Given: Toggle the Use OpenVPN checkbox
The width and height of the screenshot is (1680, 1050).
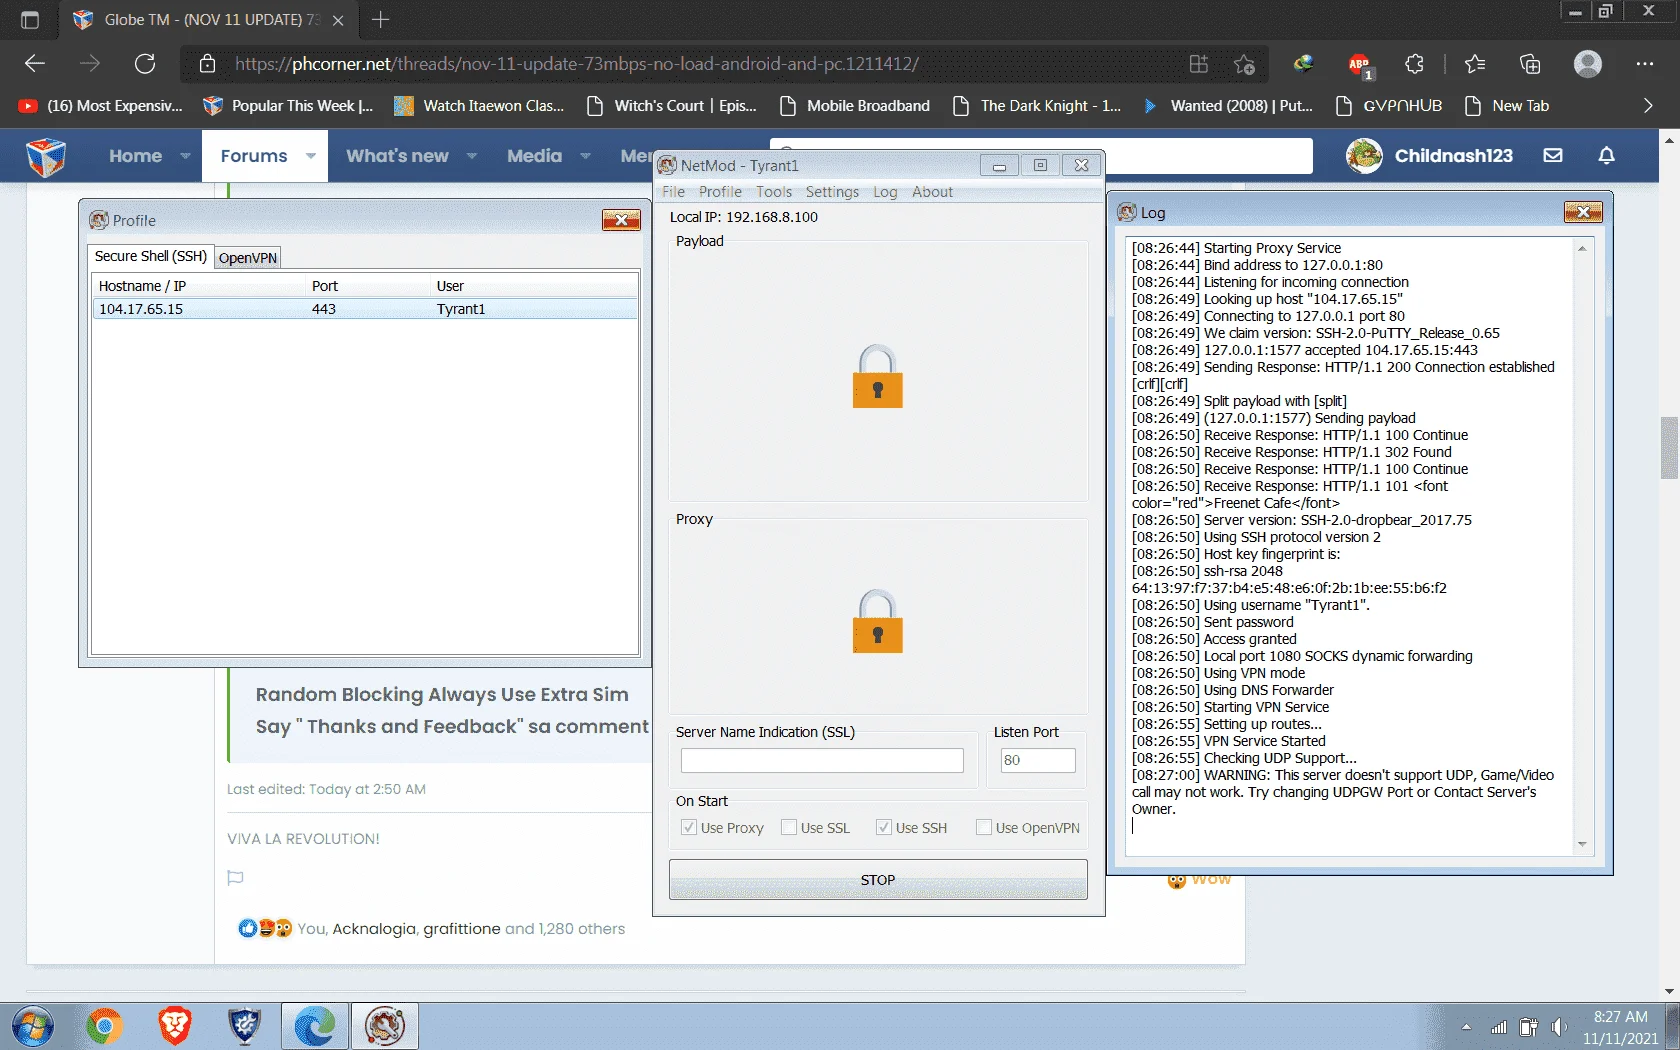Looking at the screenshot, I should [983, 827].
